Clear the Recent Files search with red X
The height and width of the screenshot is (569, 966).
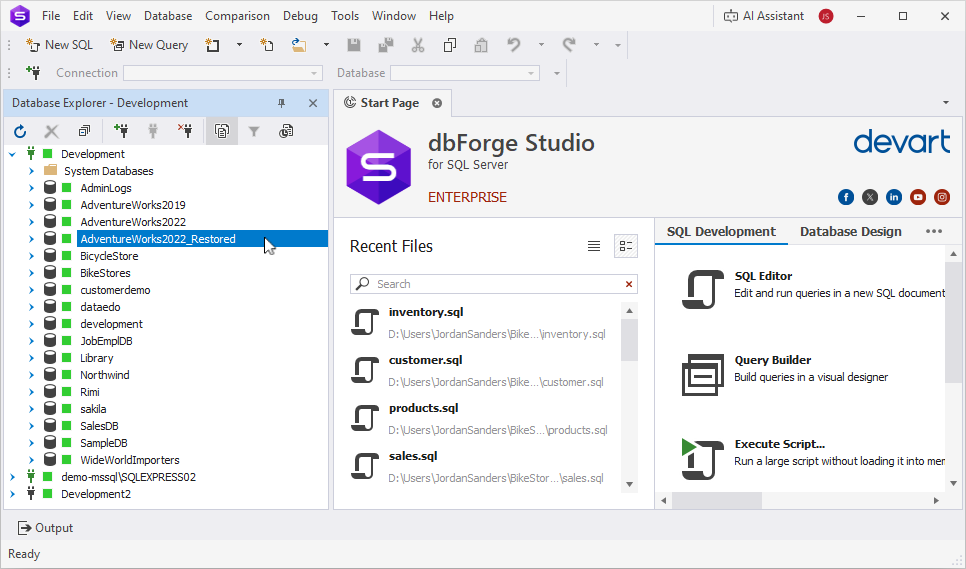(x=629, y=284)
